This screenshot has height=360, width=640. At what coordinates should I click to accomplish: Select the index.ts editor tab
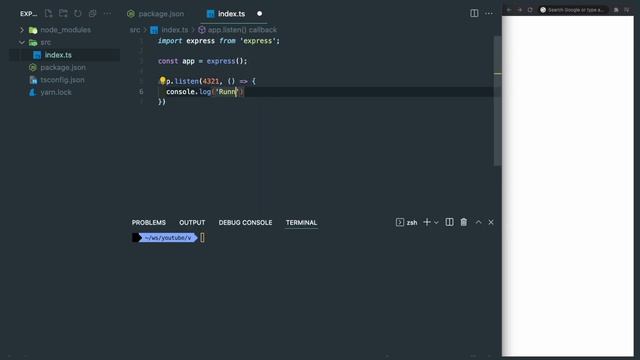click(x=231, y=13)
